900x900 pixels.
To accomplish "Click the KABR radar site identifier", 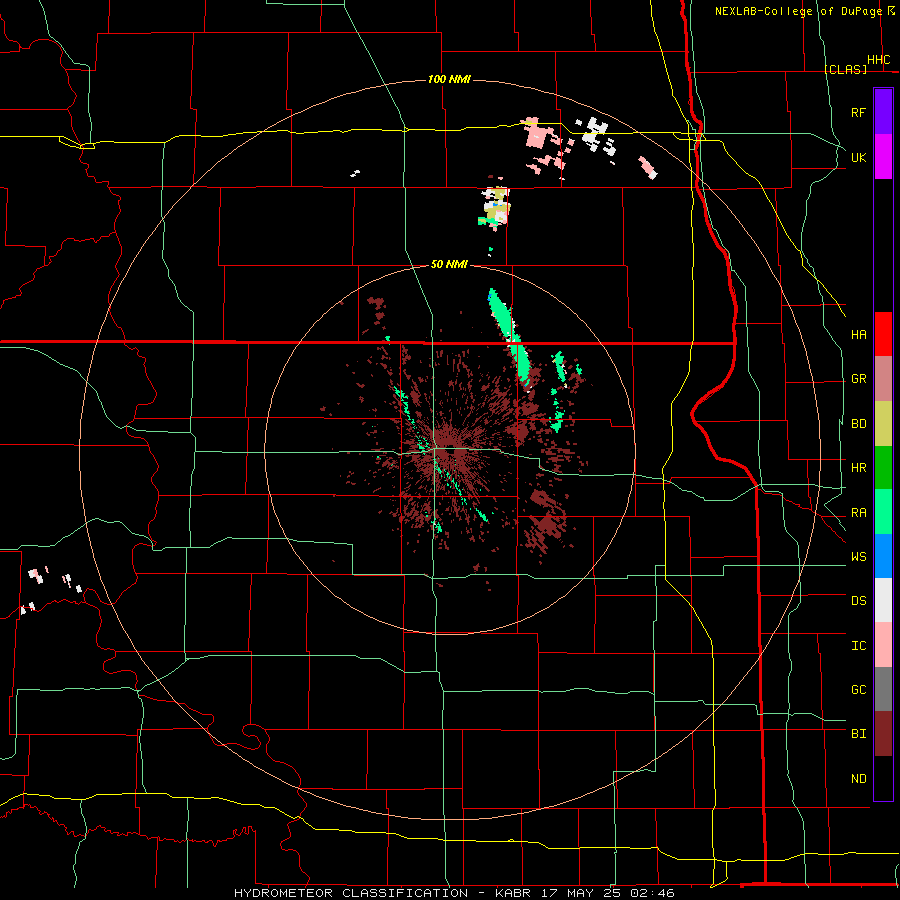I will 515,893.
